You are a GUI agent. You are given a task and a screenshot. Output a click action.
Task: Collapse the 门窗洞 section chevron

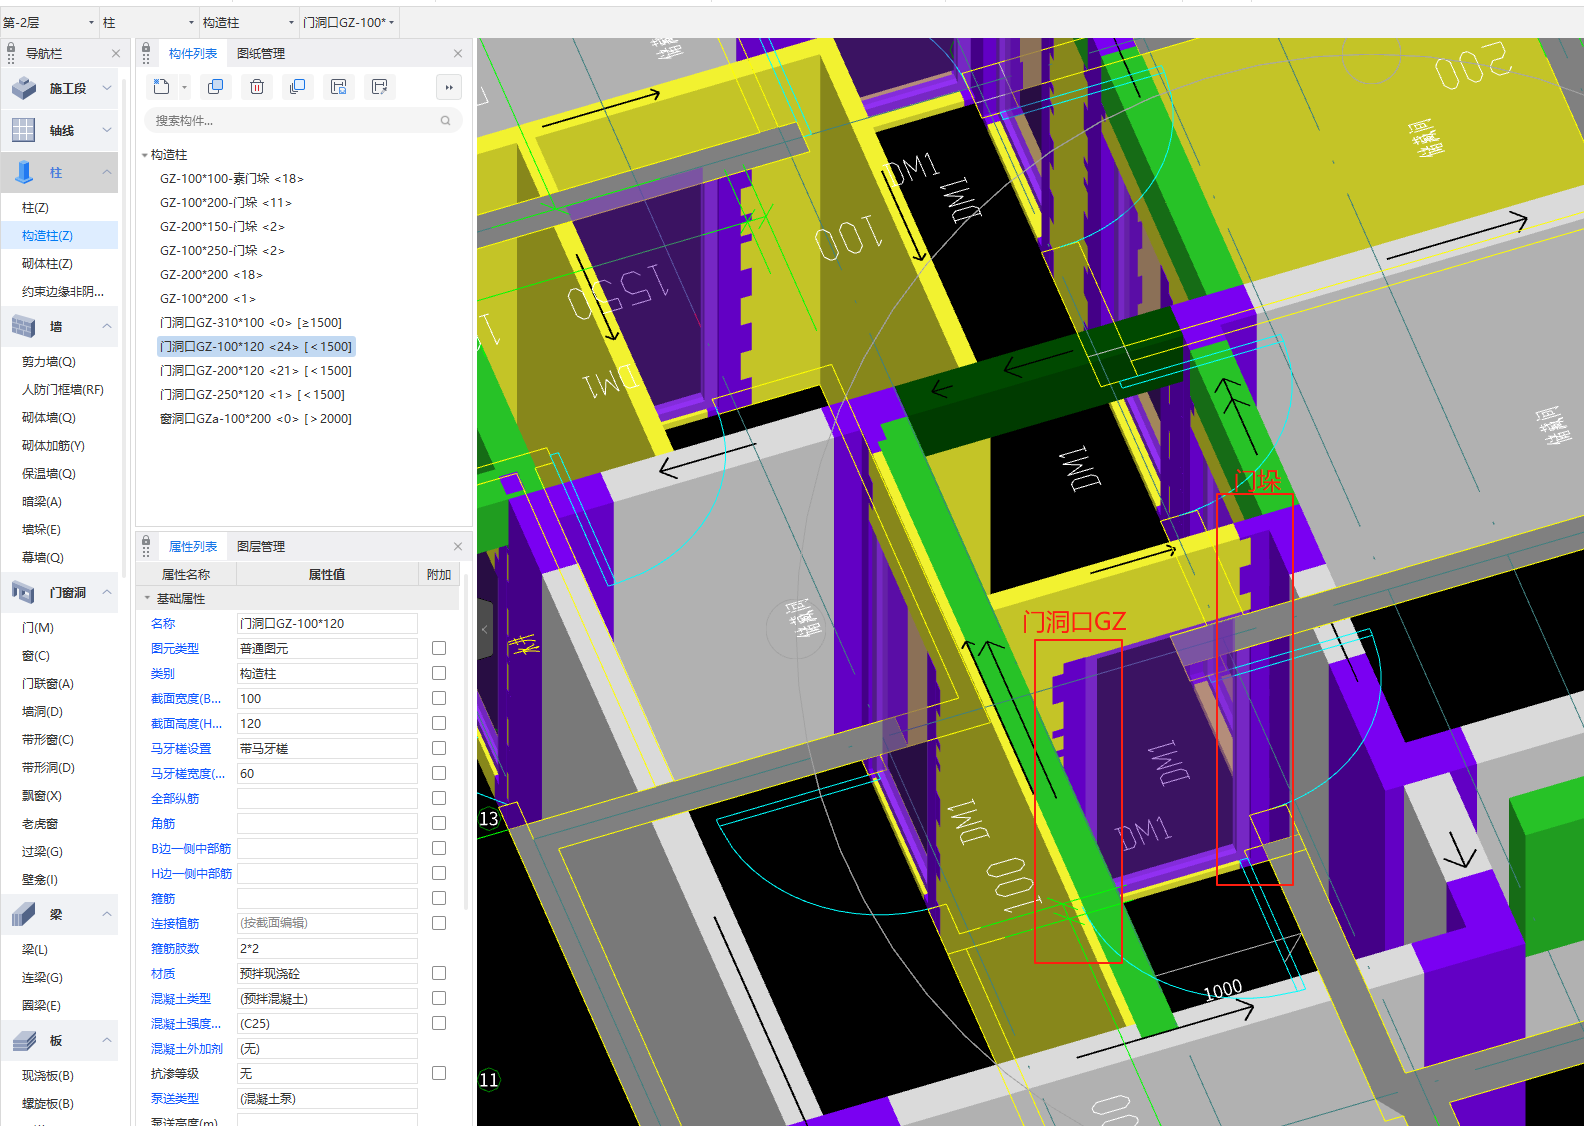coord(106,592)
